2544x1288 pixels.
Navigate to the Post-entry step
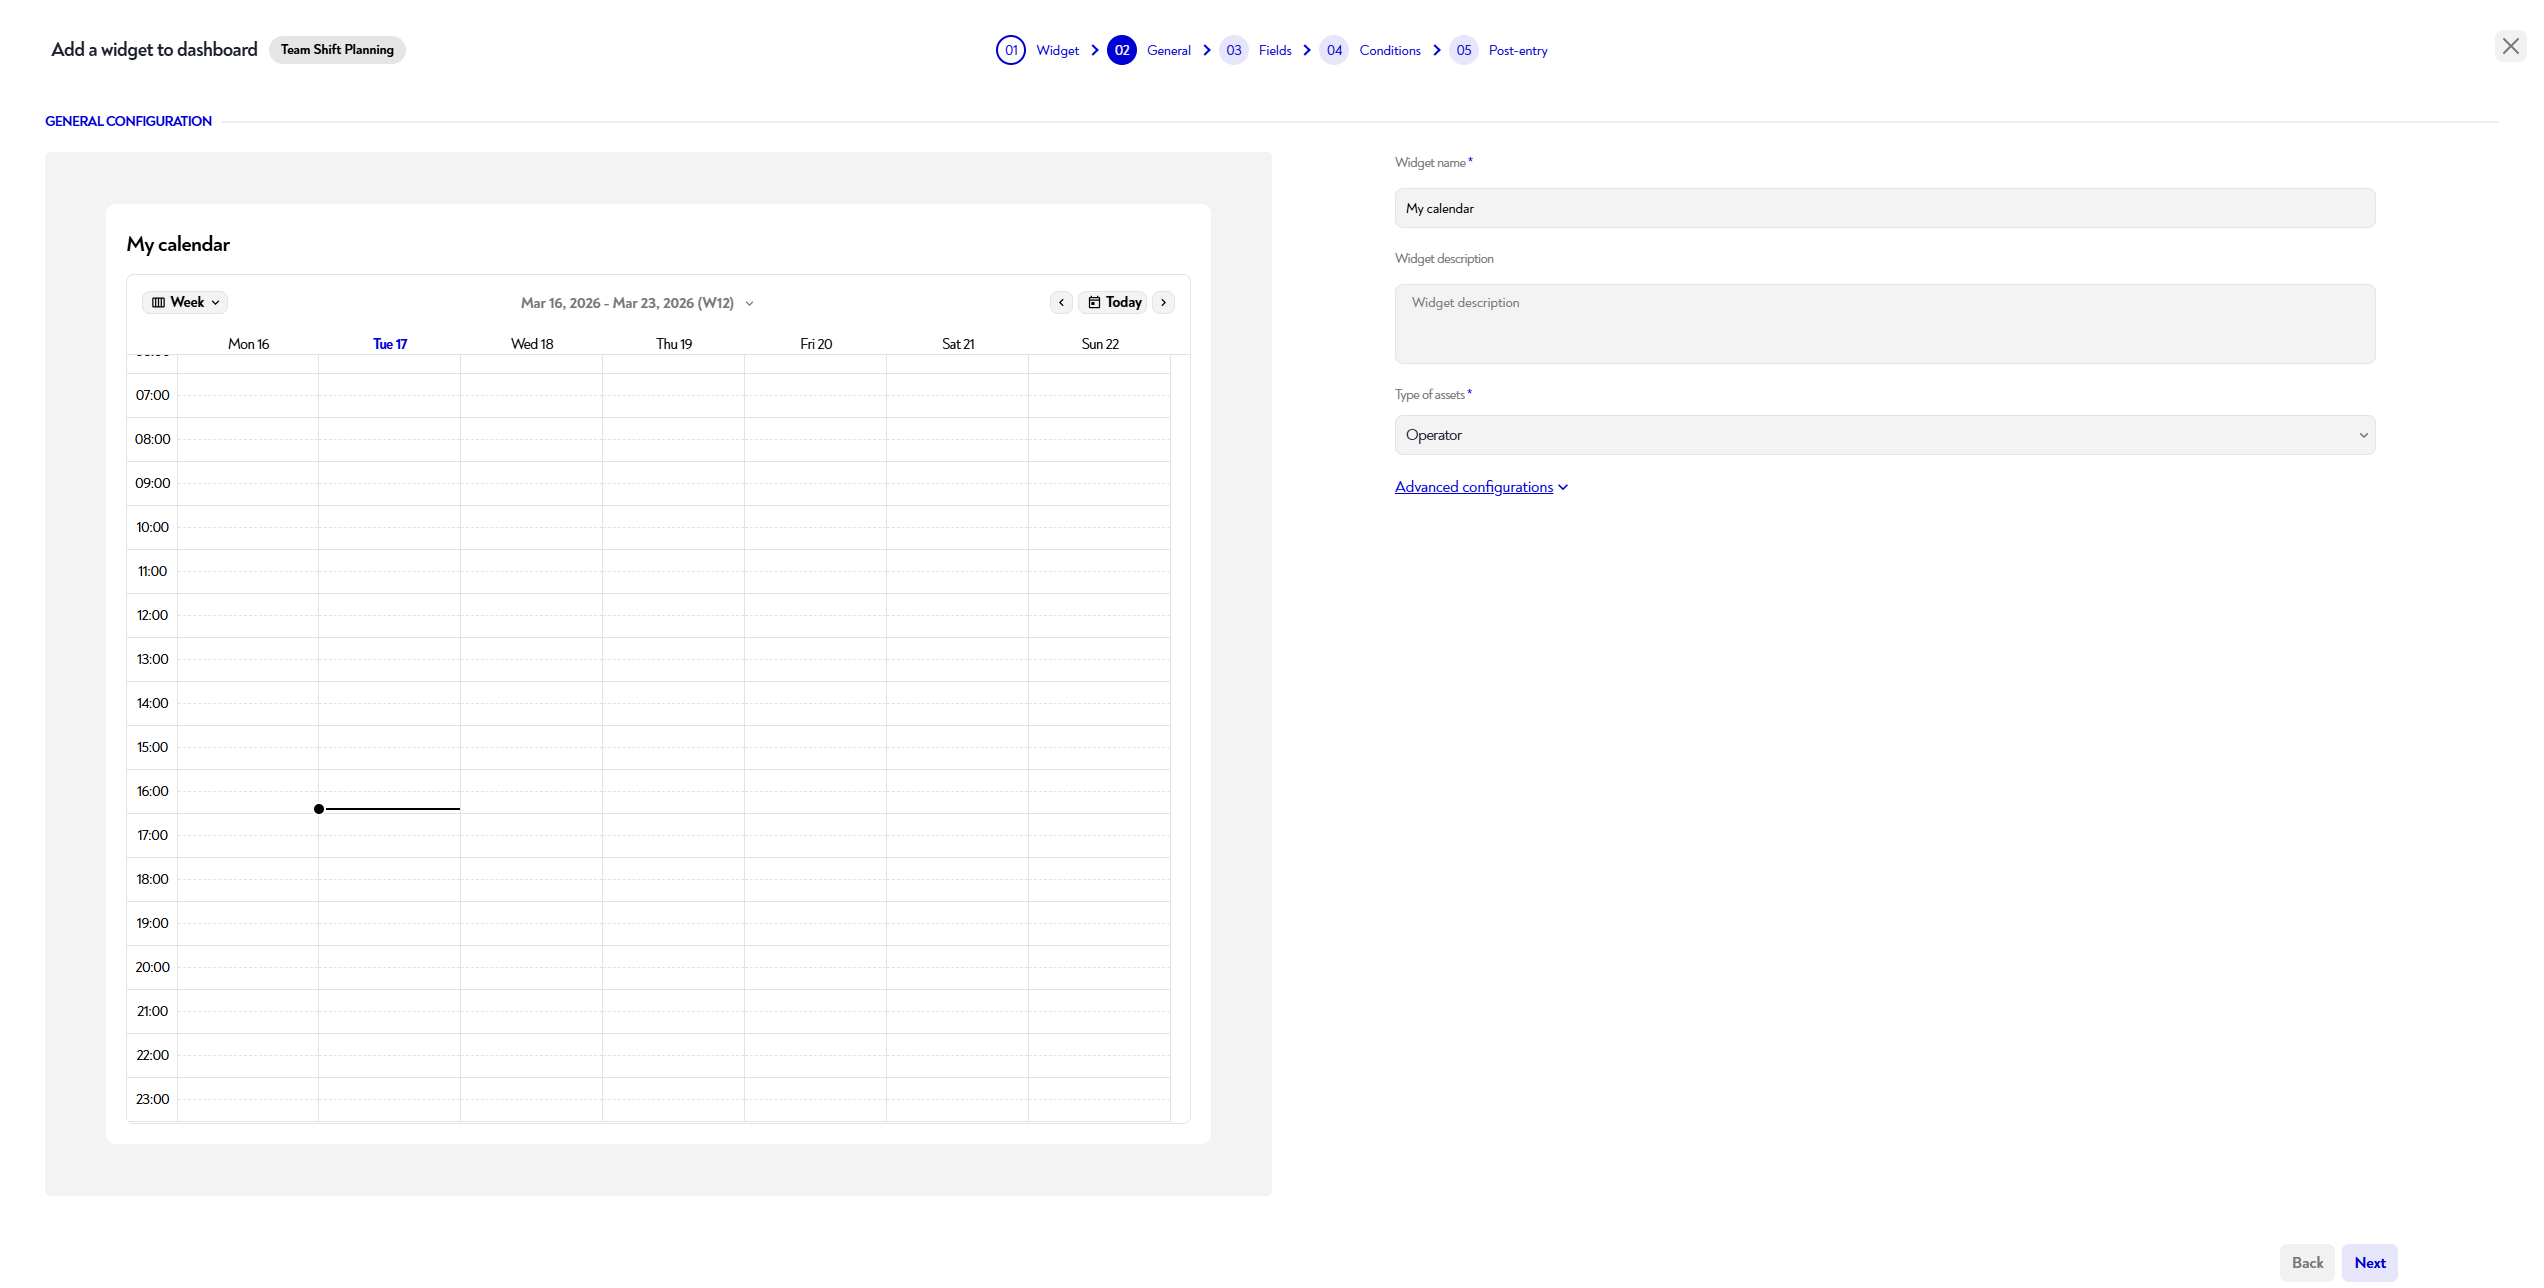1517,49
